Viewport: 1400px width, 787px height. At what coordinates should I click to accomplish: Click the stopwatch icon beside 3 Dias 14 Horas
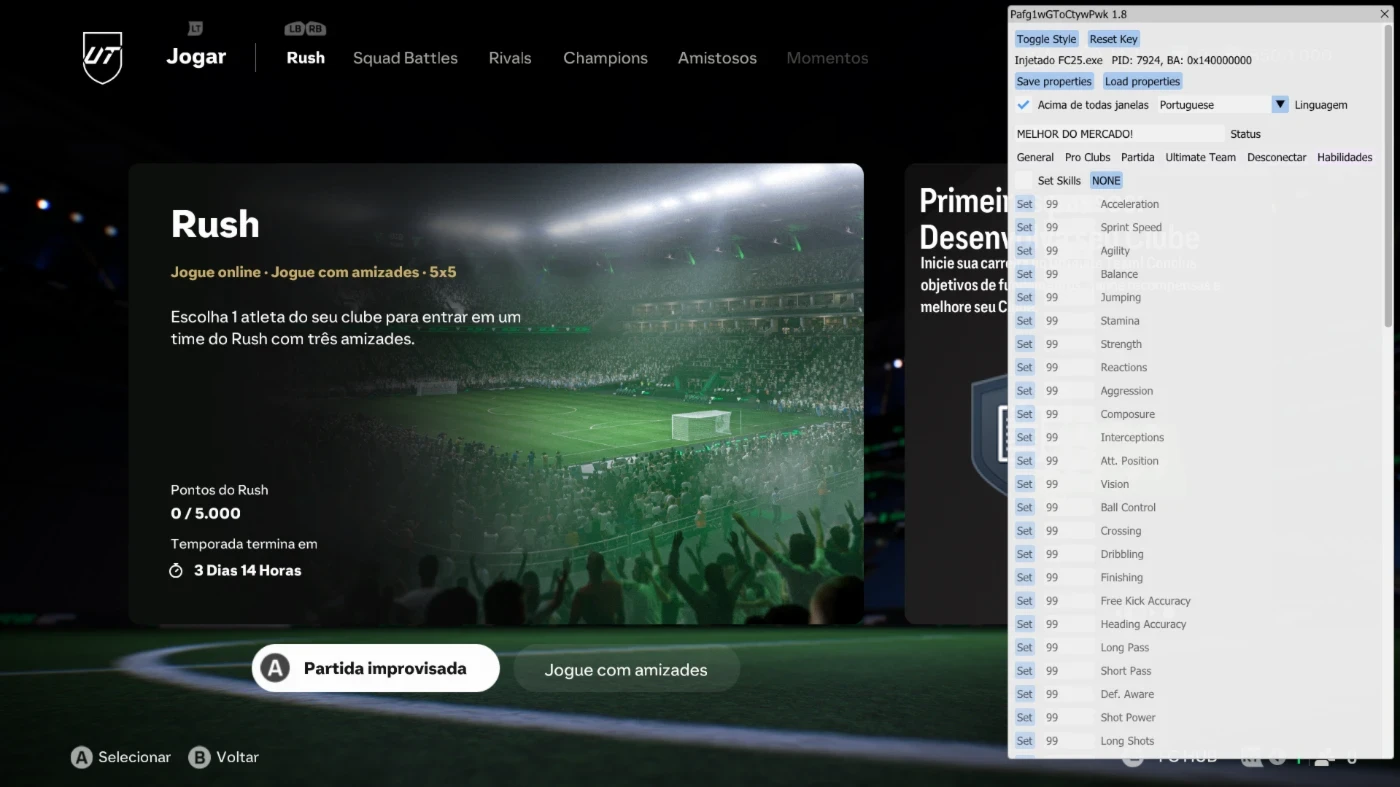pyautogui.click(x=176, y=570)
